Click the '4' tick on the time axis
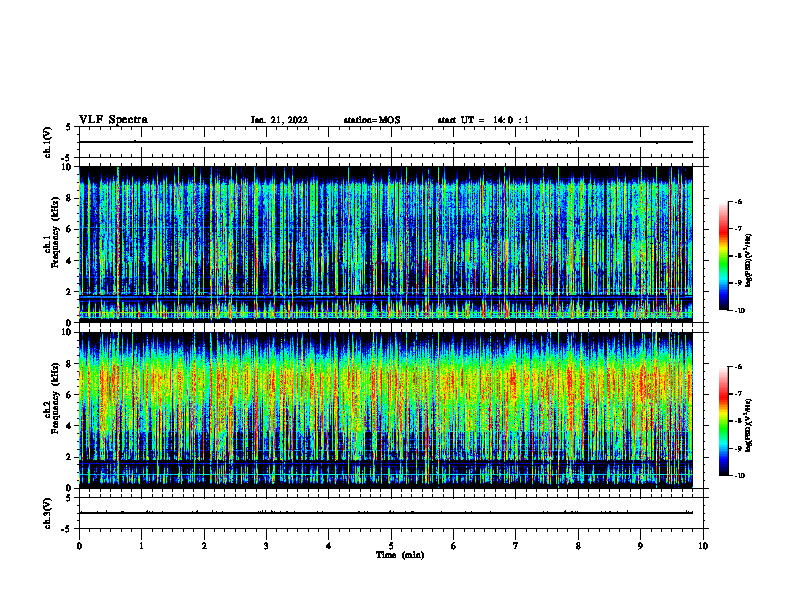 click(329, 546)
